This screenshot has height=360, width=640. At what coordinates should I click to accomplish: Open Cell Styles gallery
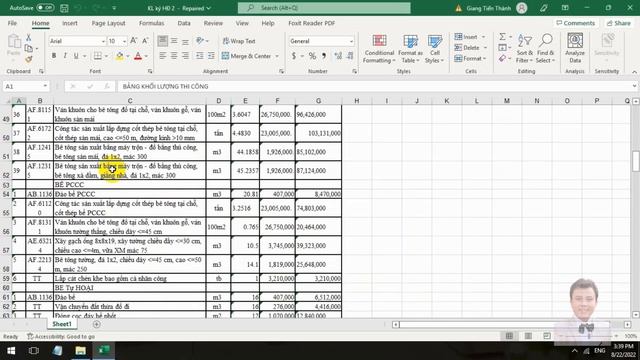click(435, 49)
